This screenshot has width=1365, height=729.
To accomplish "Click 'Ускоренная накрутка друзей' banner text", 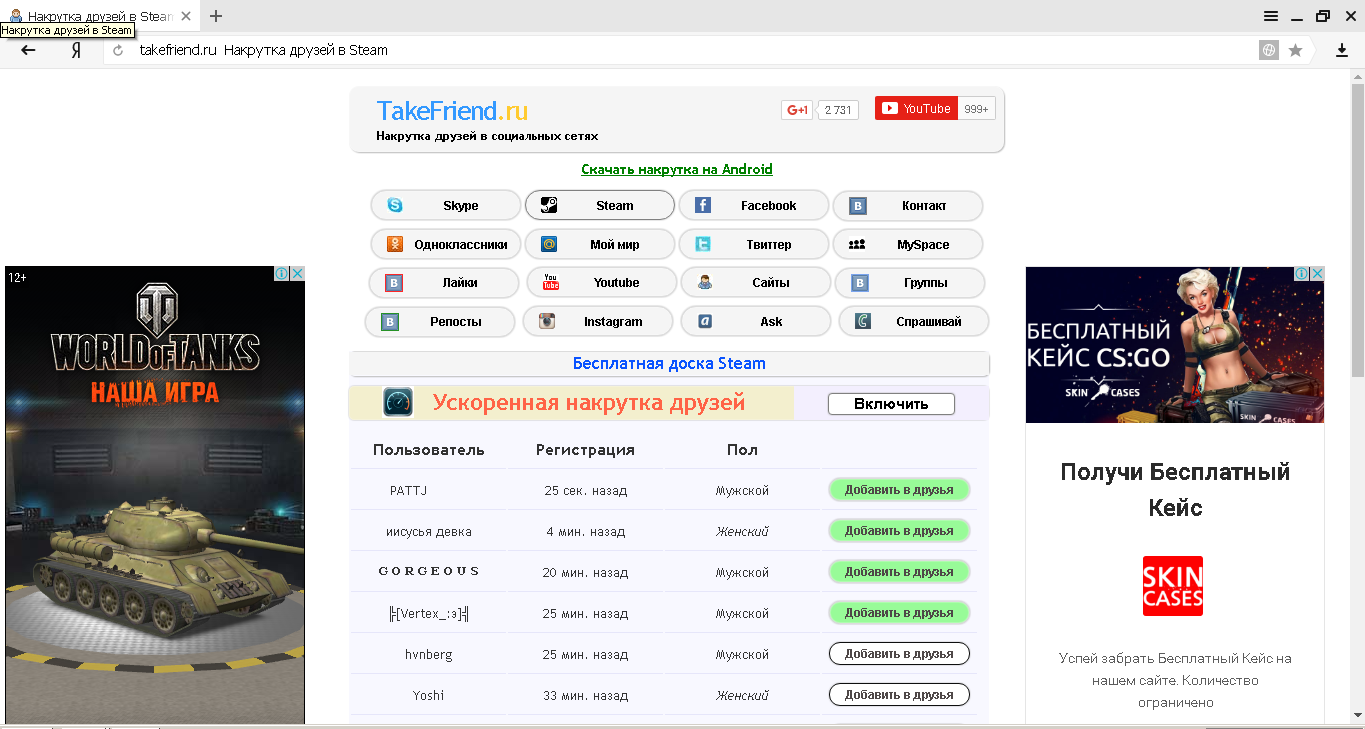I will [589, 403].
